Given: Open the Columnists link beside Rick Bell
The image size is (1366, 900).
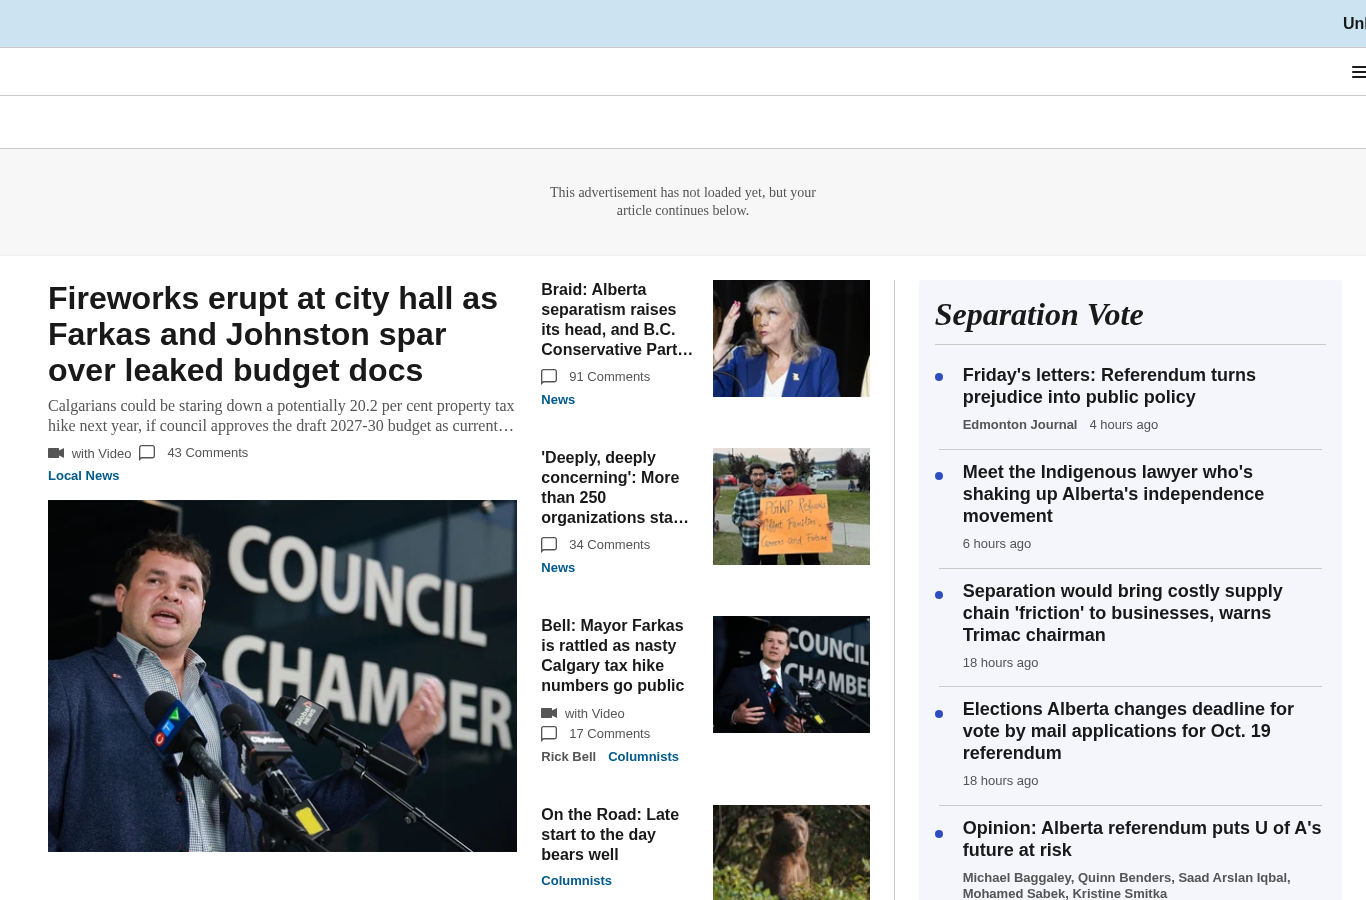Looking at the screenshot, I should (x=643, y=757).
